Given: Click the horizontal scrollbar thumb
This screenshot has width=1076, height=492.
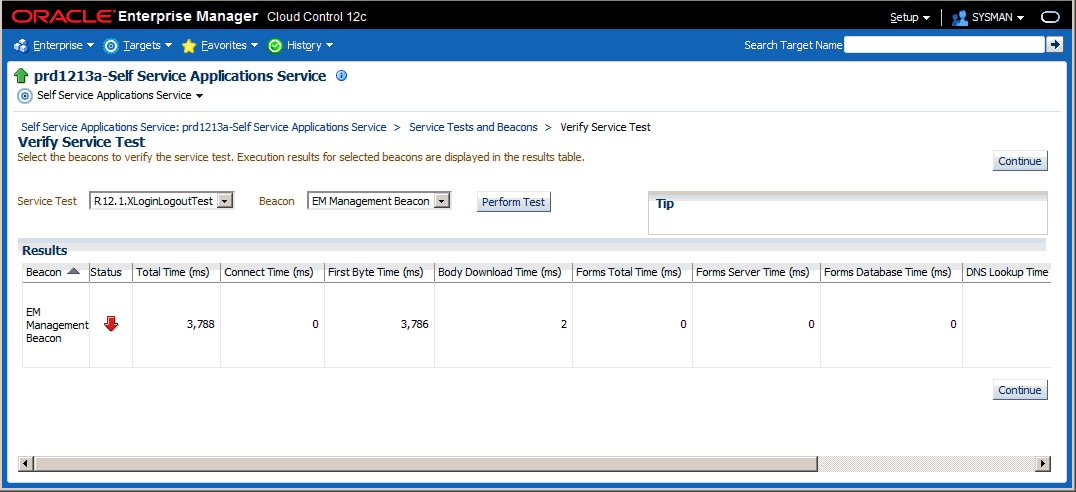Looking at the screenshot, I should (425, 464).
